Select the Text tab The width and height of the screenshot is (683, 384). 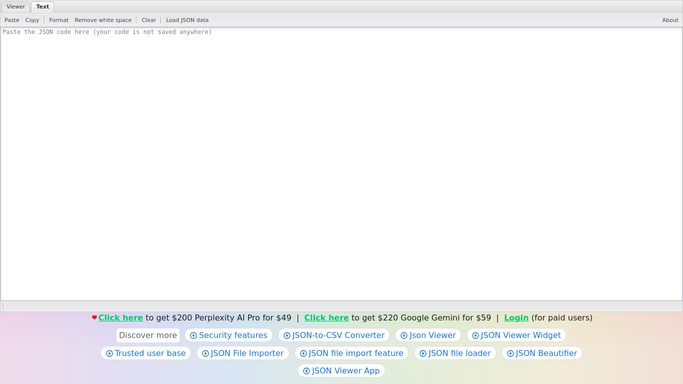click(x=42, y=7)
